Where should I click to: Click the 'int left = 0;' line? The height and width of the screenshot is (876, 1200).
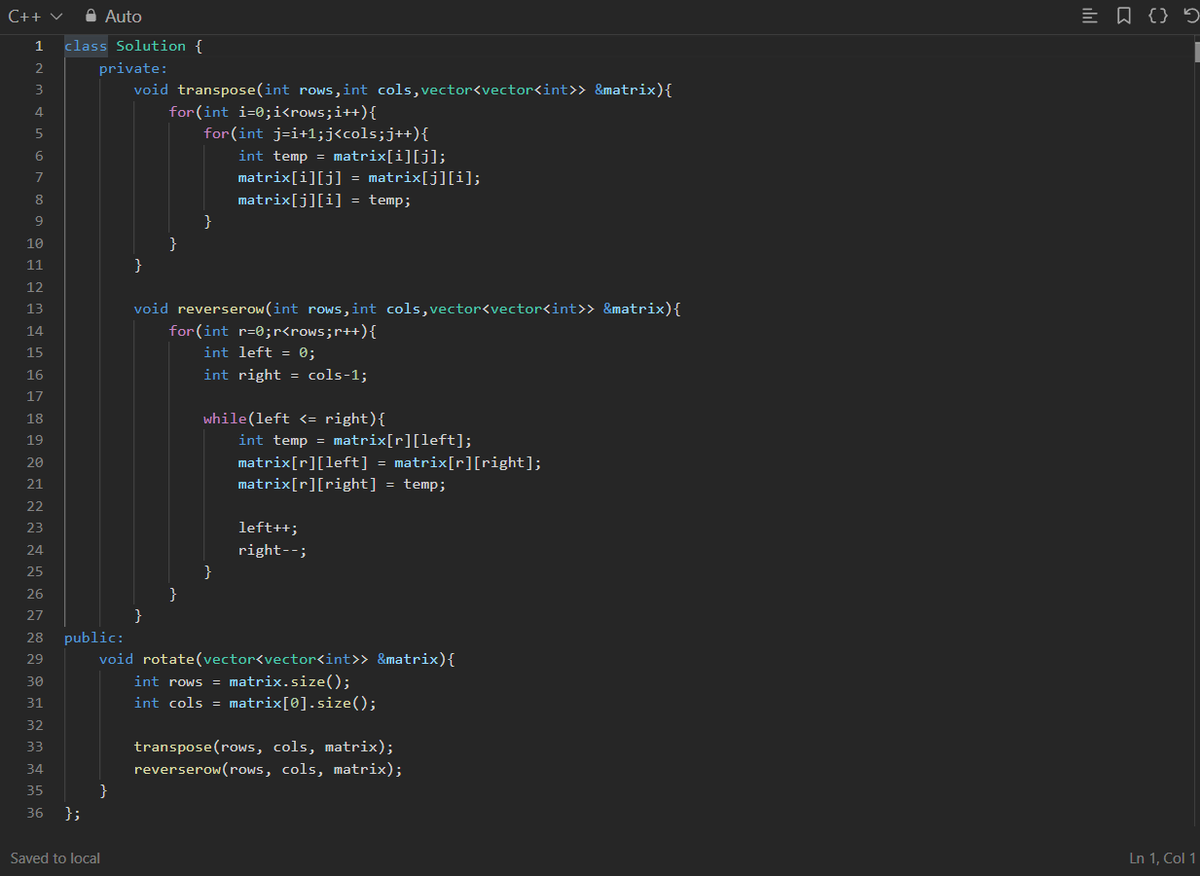click(x=259, y=352)
